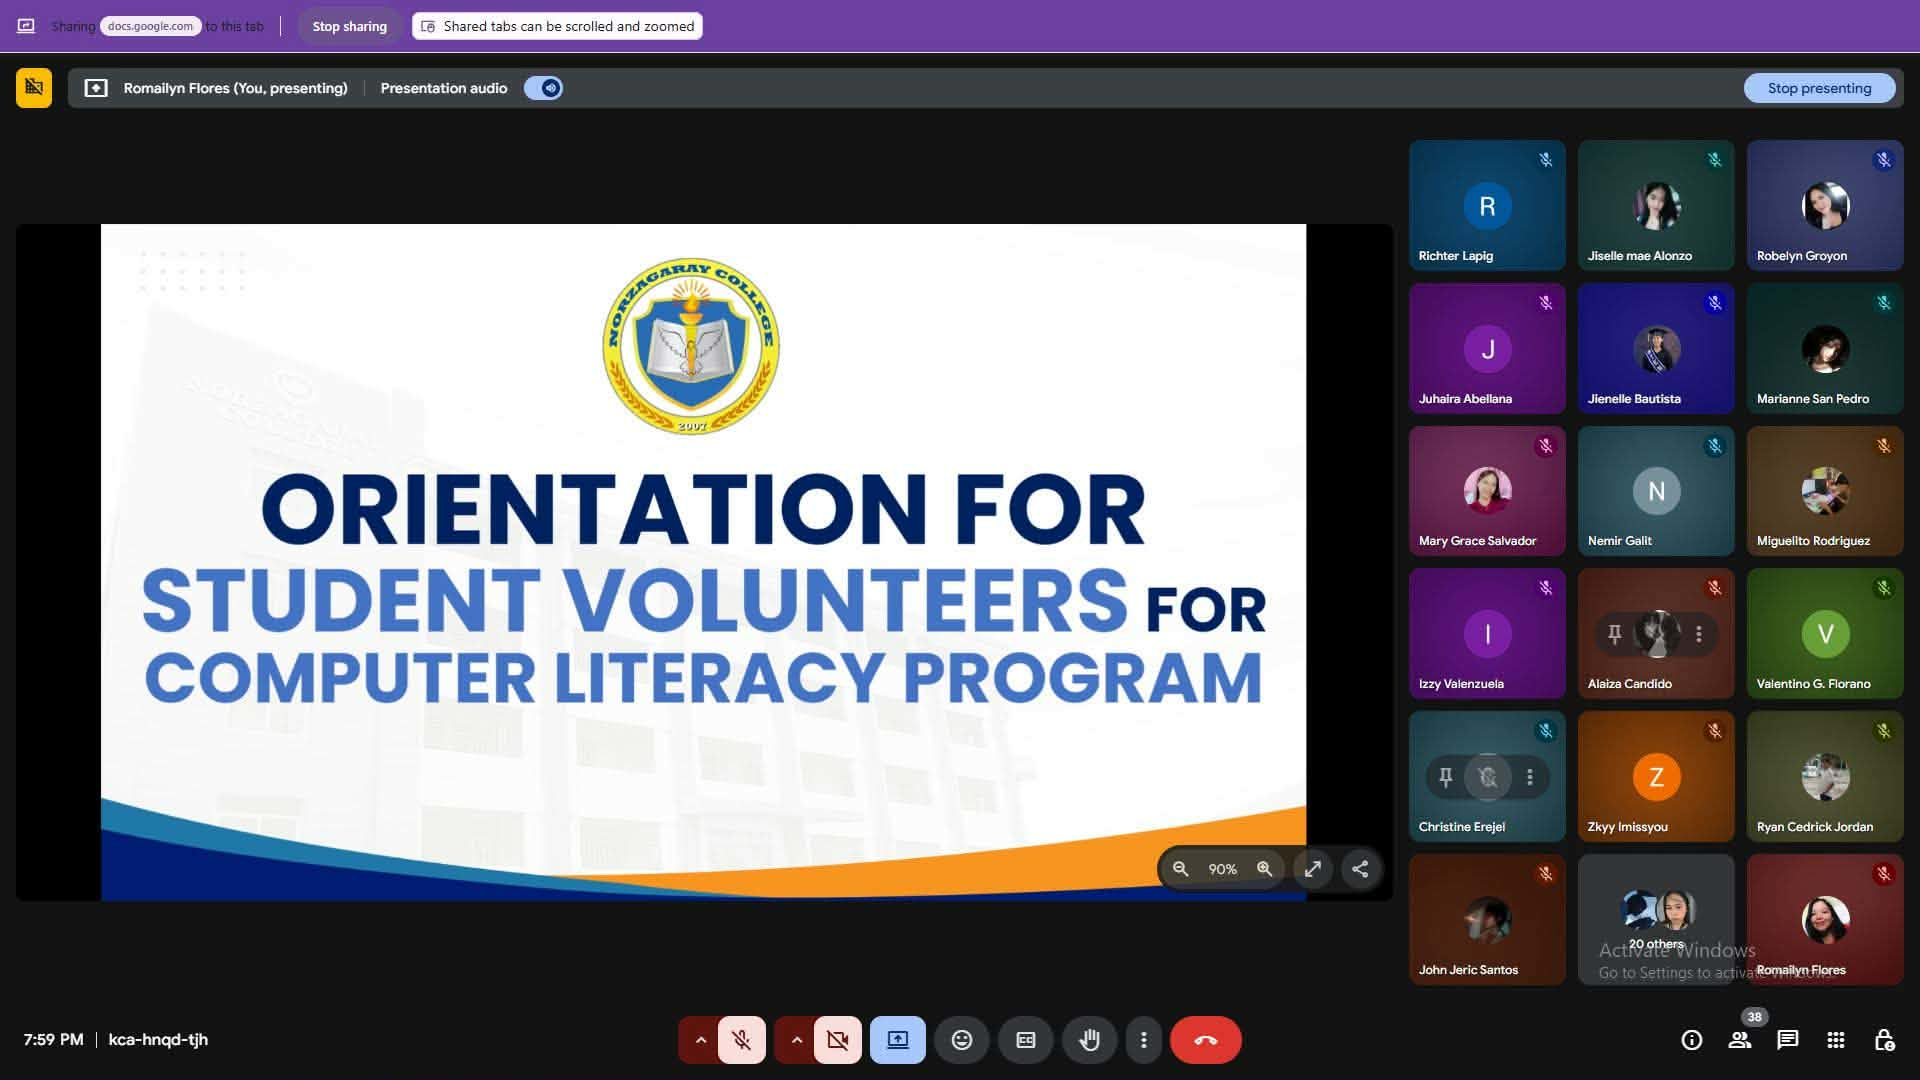The width and height of the screenshot is (1920, 1080).
Task: Open meeting details info icon
Action: pyautogui.click(x=1691, y=1040)
